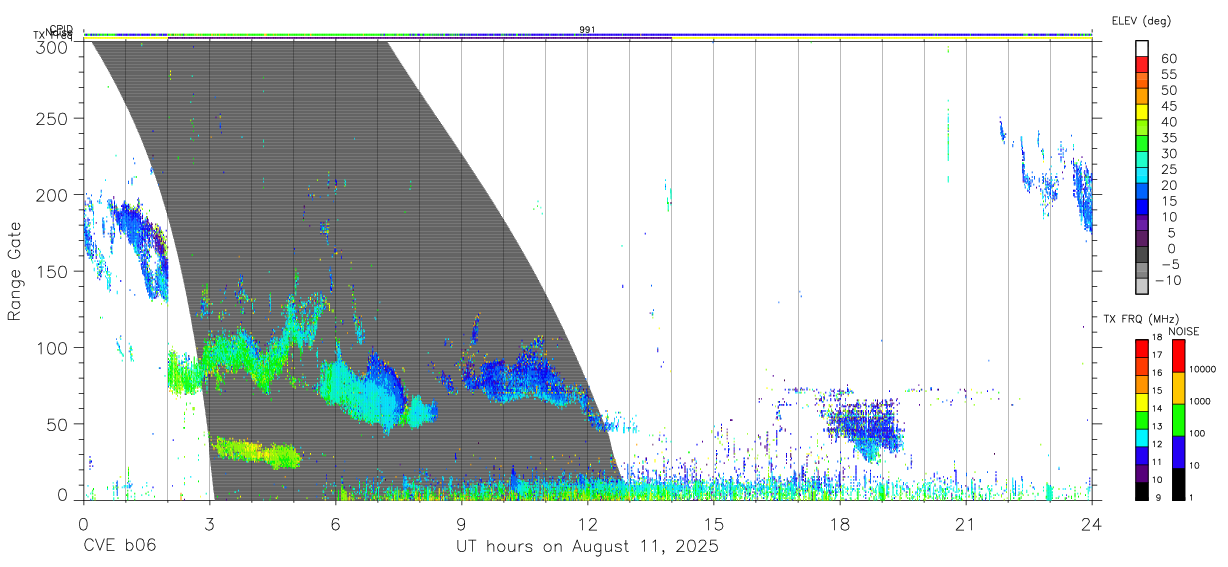The height and width of the screenshot is (567, 1228).
Task: Click the Range Gate tick label '200'
Action: point(52,195)
